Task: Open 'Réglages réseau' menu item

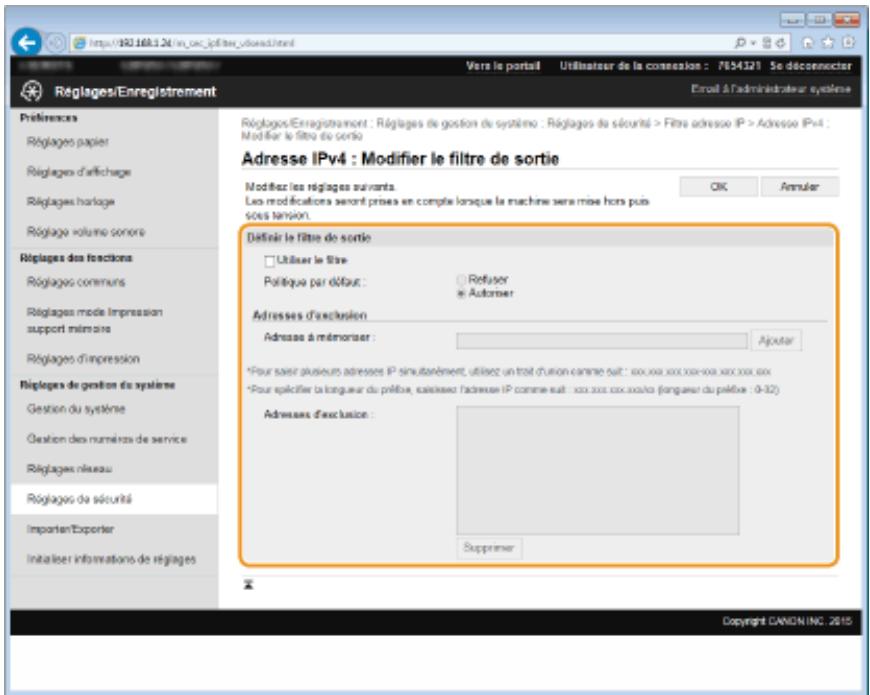Action: coord(69,469)
